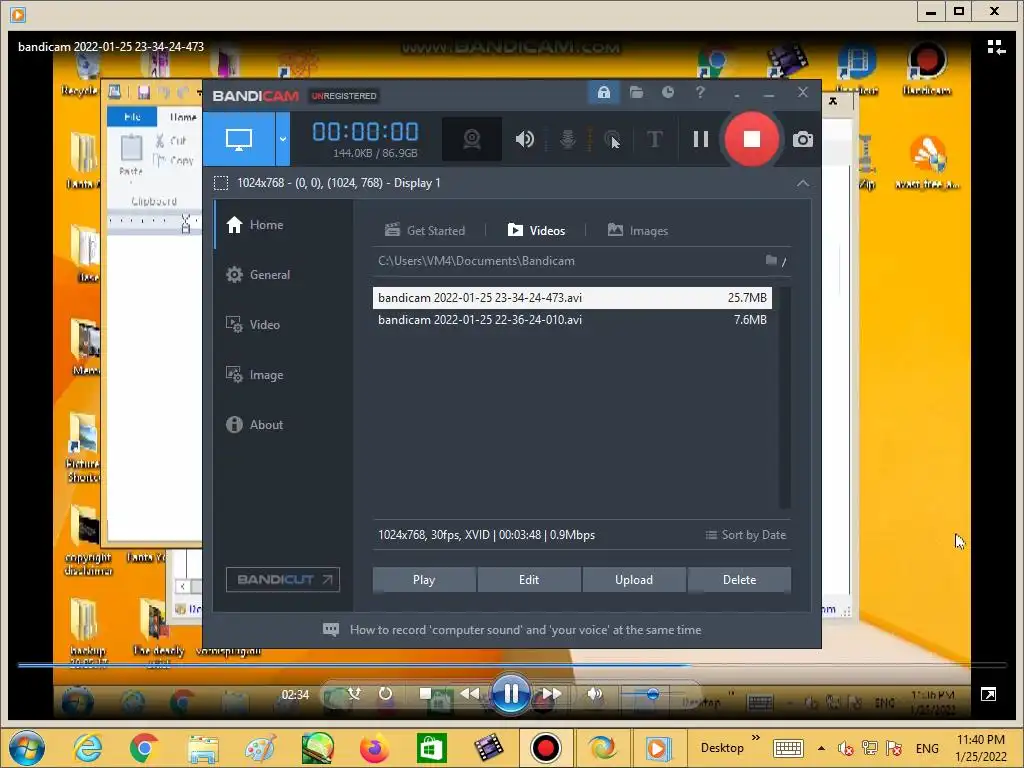Take a screenshot with camera icon

point(803,139)
